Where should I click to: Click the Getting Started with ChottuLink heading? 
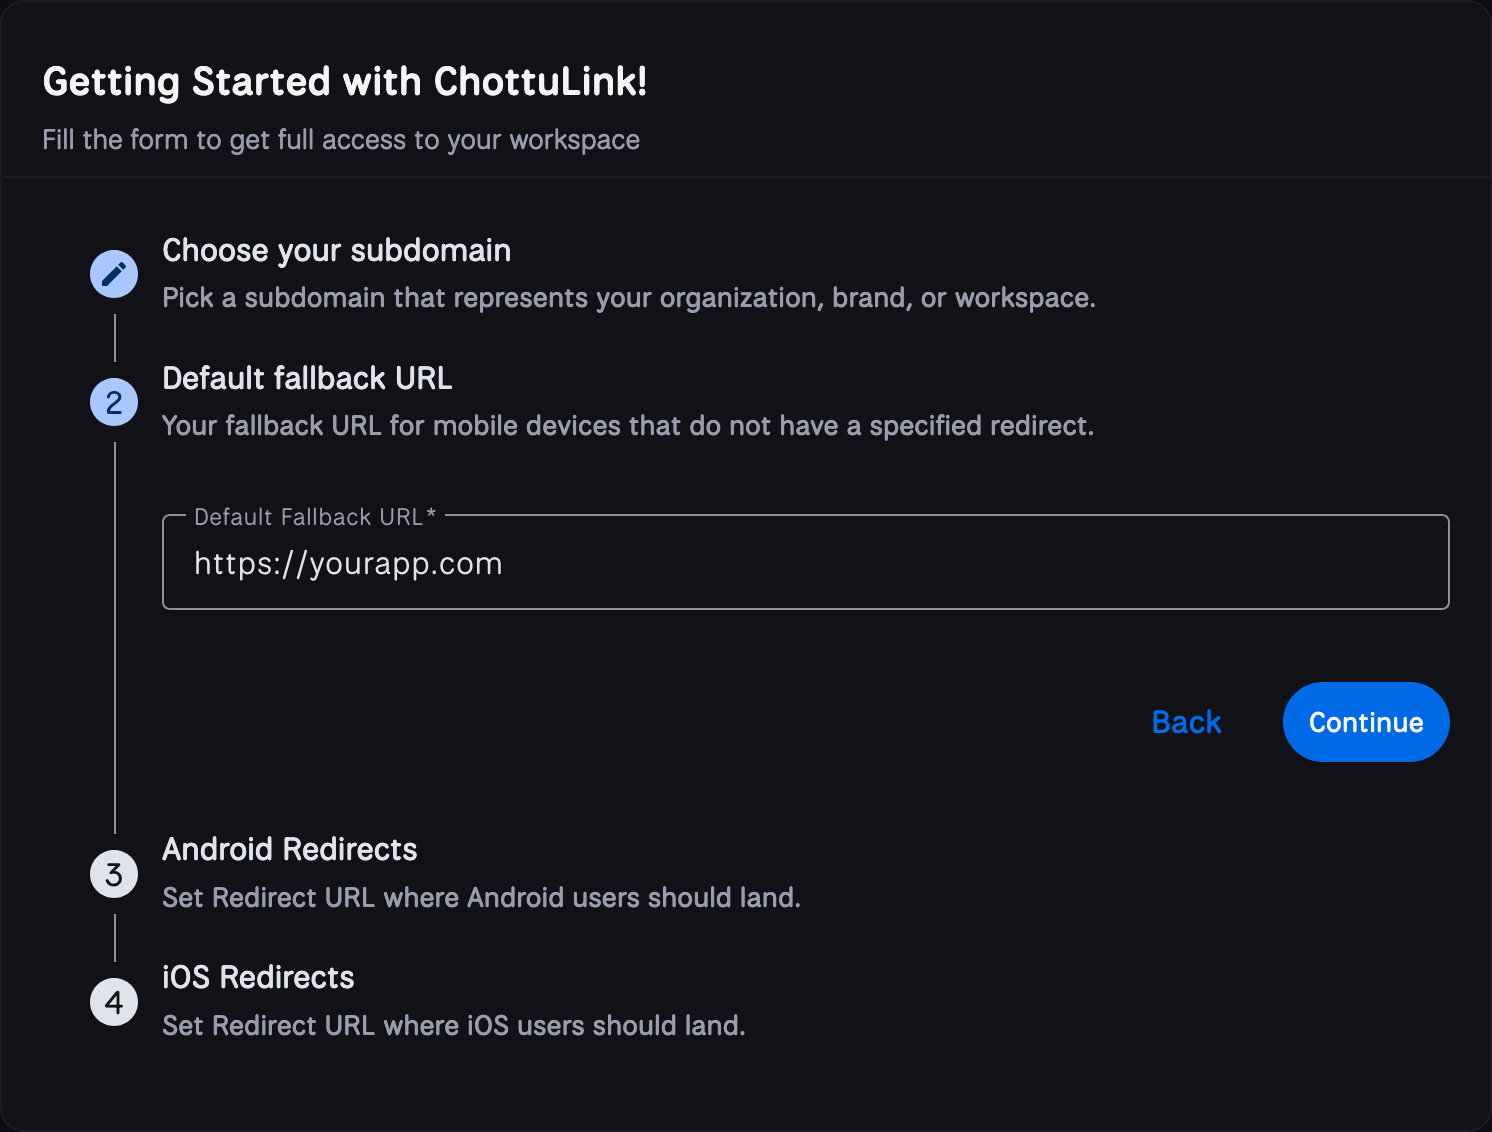tap(345, 80)
